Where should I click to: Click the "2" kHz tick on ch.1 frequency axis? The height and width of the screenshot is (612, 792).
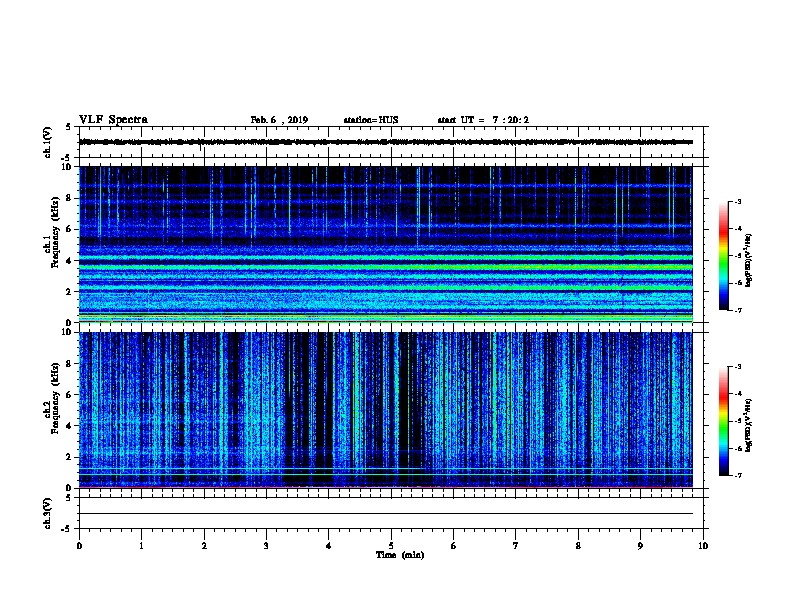(x=69, y=291)
